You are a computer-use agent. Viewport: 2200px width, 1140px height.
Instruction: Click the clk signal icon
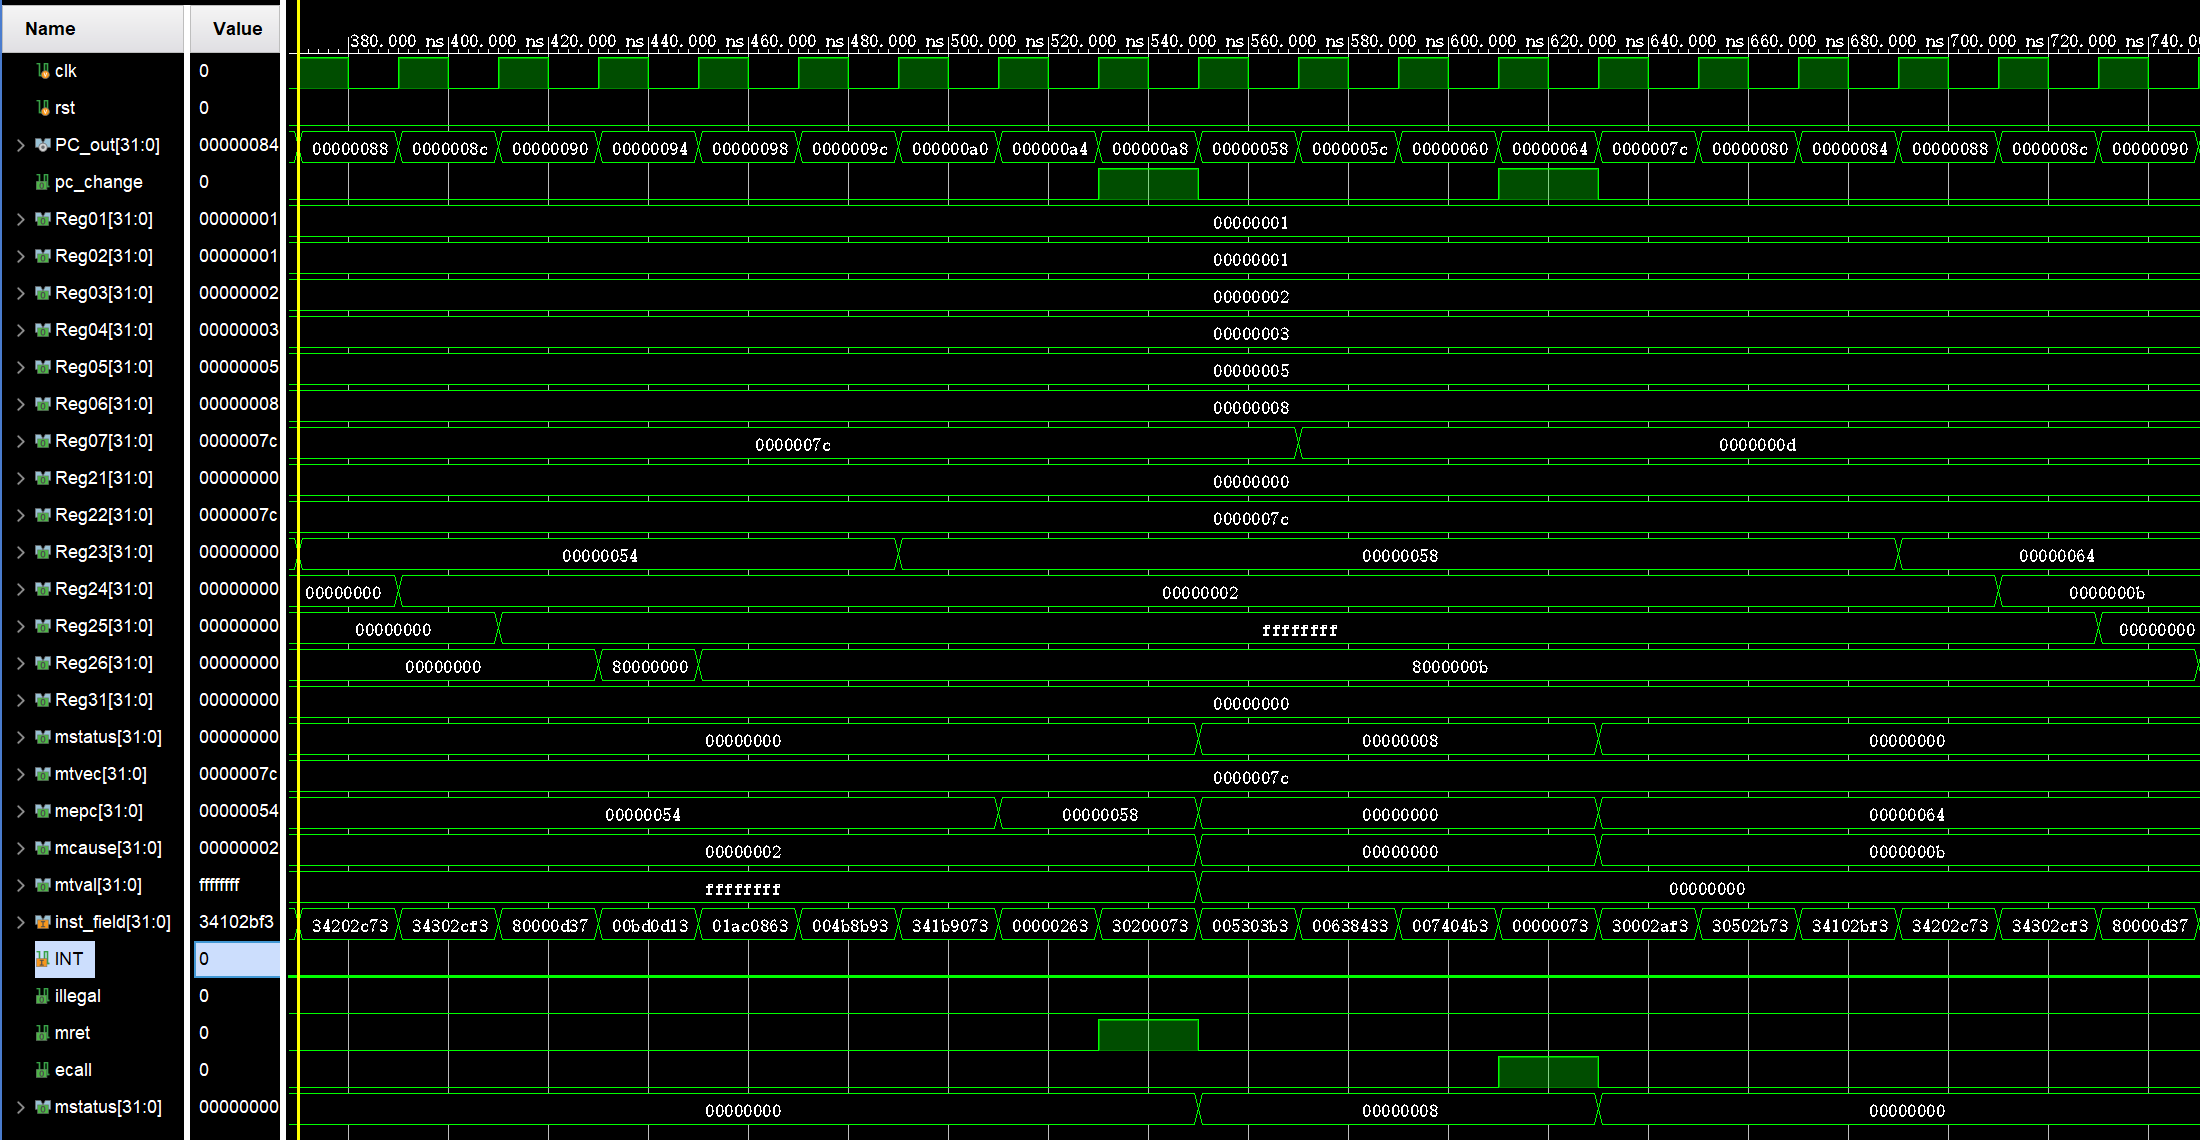click(43, 71)
